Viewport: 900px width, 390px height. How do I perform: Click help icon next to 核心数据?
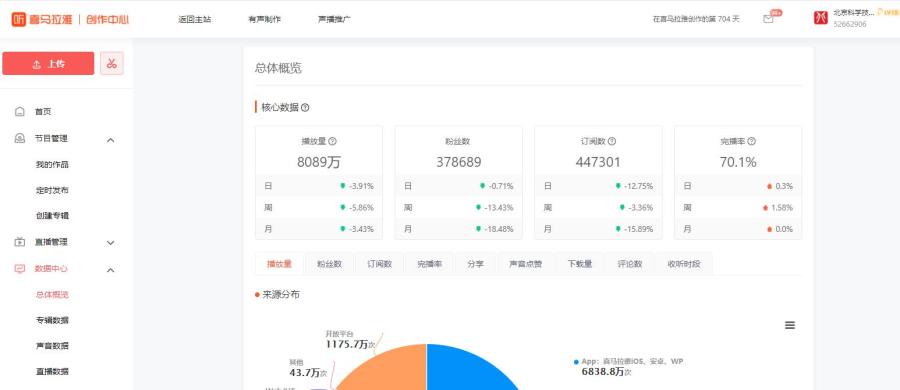[305, 107]
